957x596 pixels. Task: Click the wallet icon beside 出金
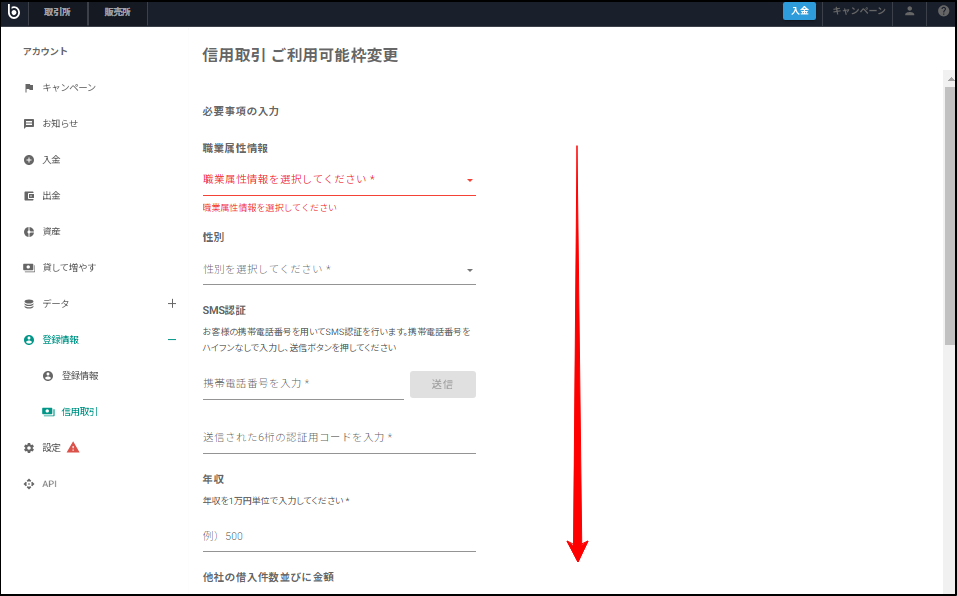coord(29,196)
